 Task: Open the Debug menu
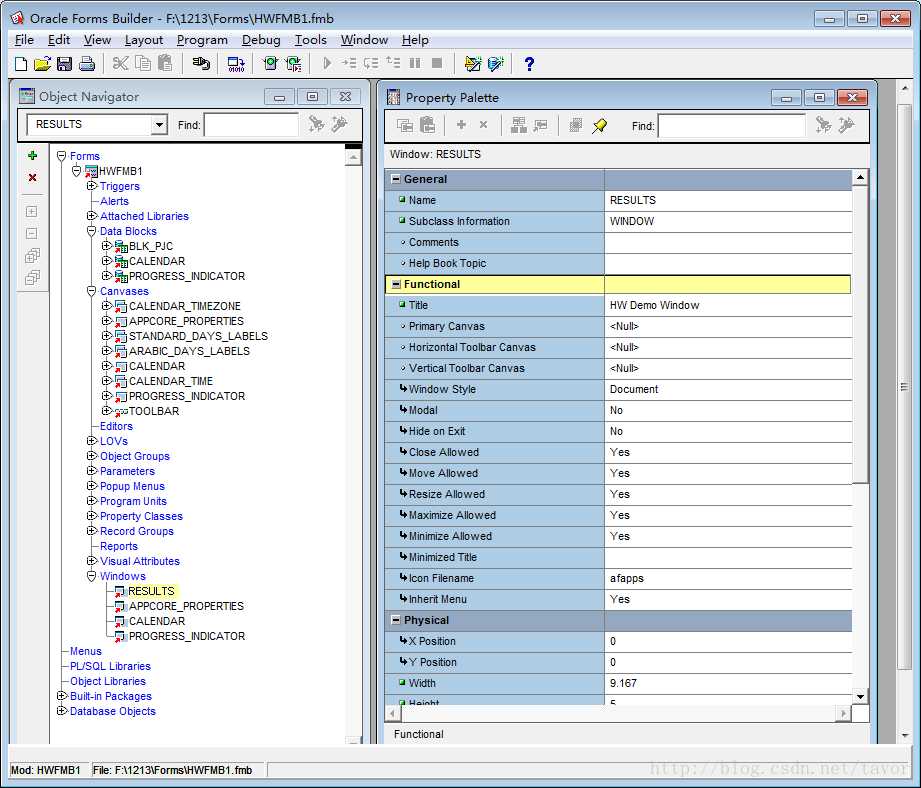[x=261, y=40]
